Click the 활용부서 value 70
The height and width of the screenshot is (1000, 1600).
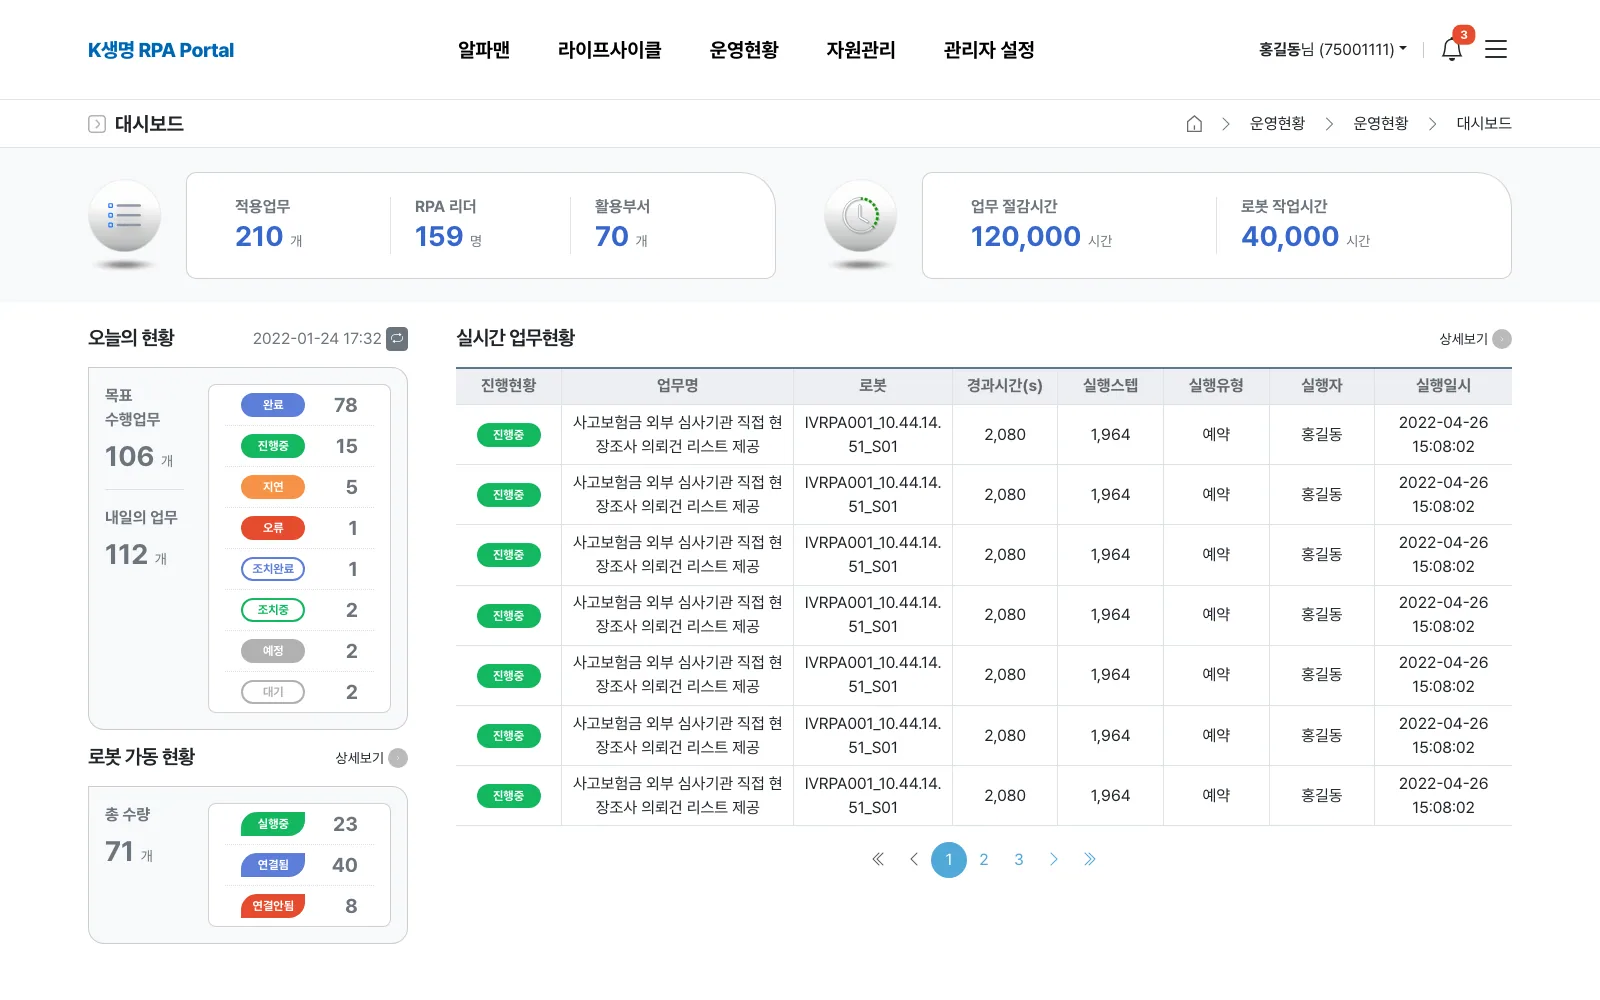tap(612, 237)
